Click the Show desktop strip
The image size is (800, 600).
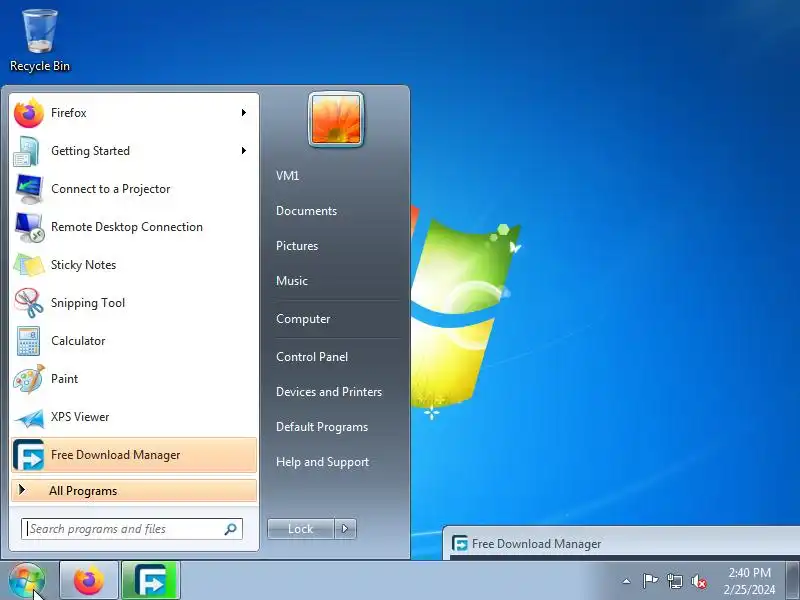click(x=793, y=581)
